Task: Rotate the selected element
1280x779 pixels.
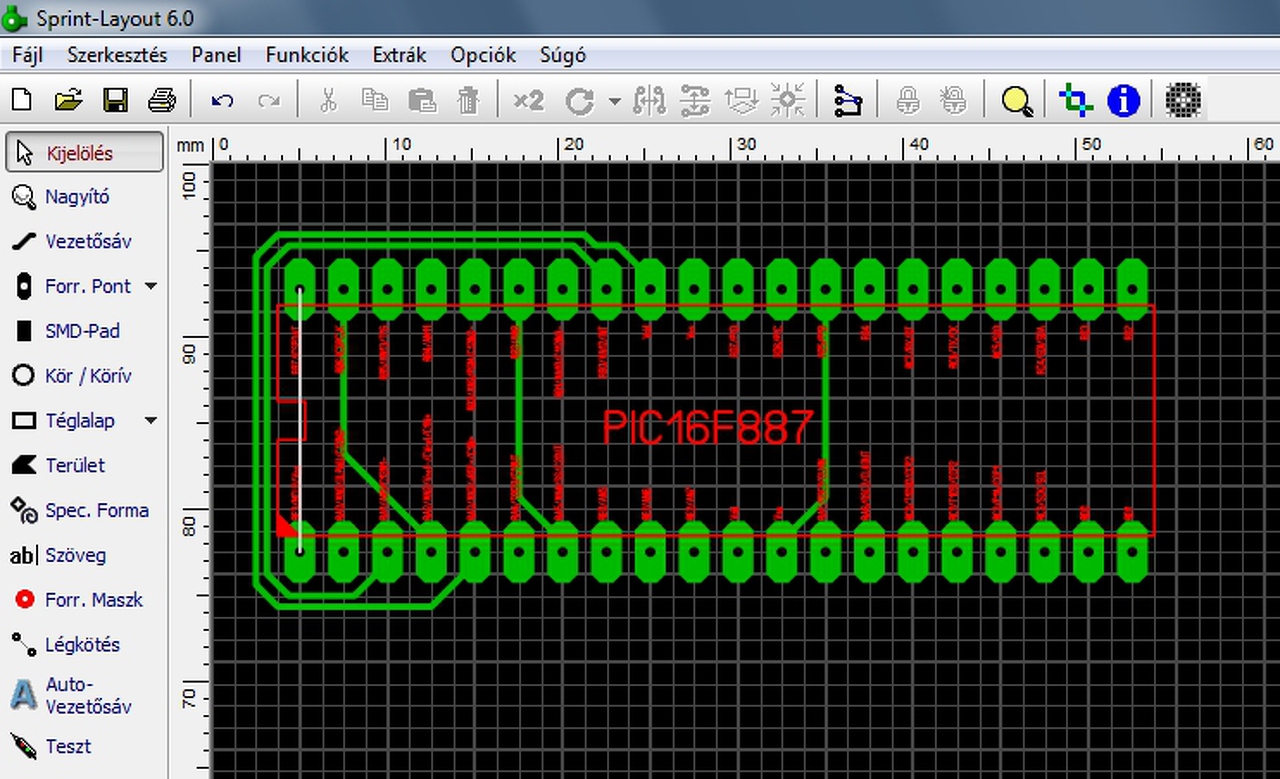Action: [580, 100]
